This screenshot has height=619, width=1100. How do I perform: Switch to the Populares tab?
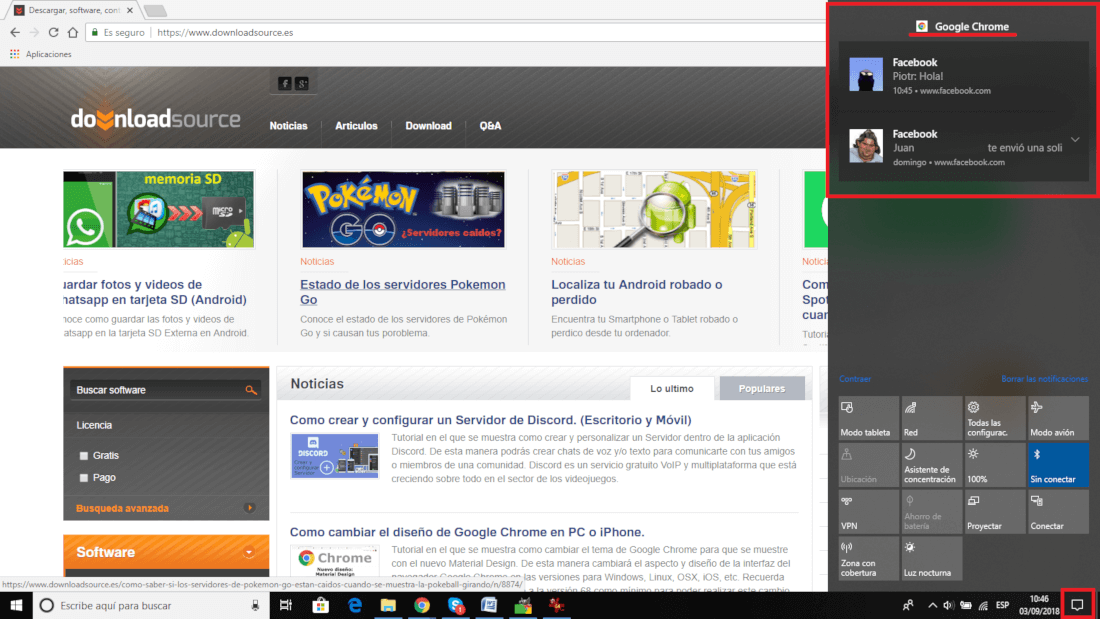(x=762, y=388)
